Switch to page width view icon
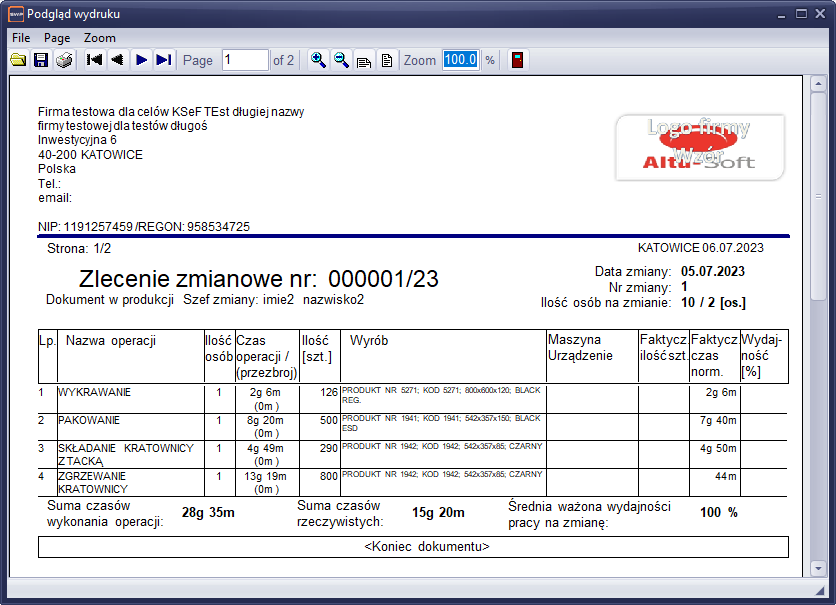The image size is (836, 605). coord(364,60)
